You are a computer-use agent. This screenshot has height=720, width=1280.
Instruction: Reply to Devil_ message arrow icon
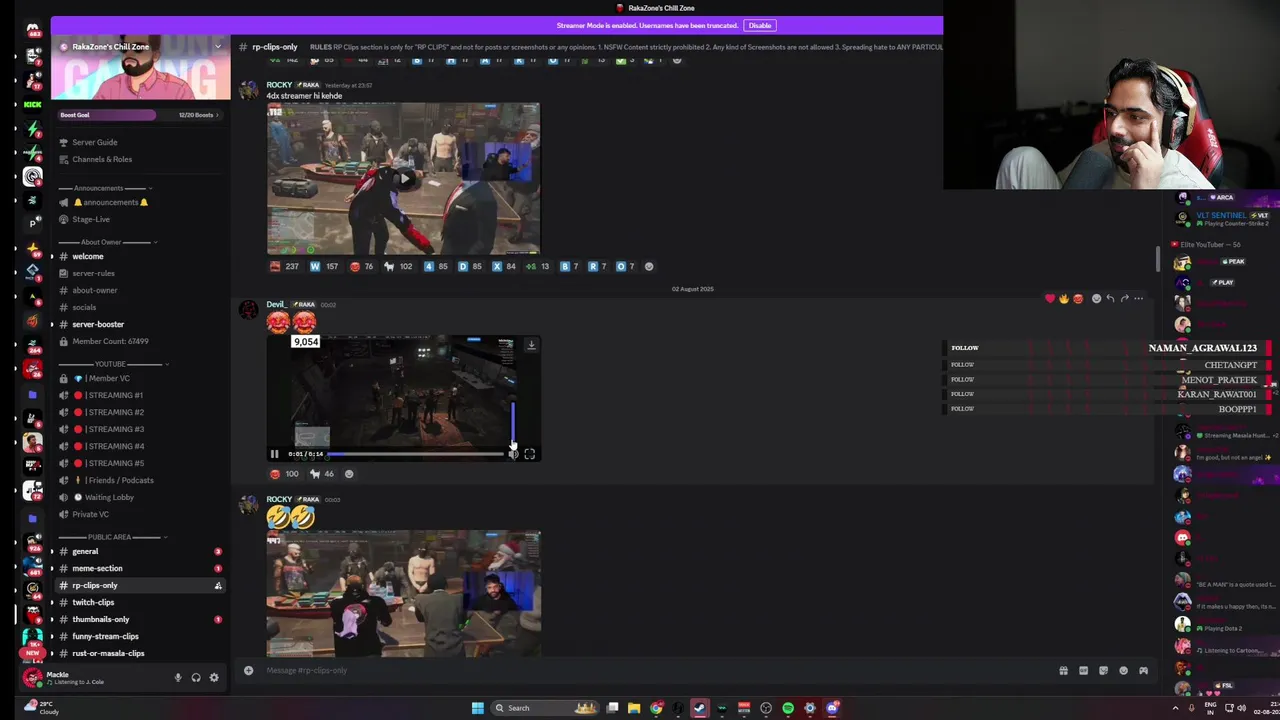1110,298
